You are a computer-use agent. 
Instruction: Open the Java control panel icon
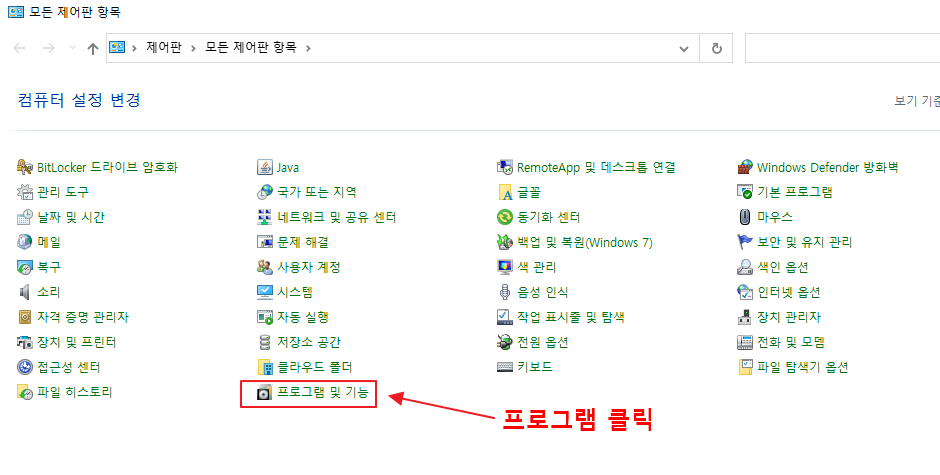[264, 167]
